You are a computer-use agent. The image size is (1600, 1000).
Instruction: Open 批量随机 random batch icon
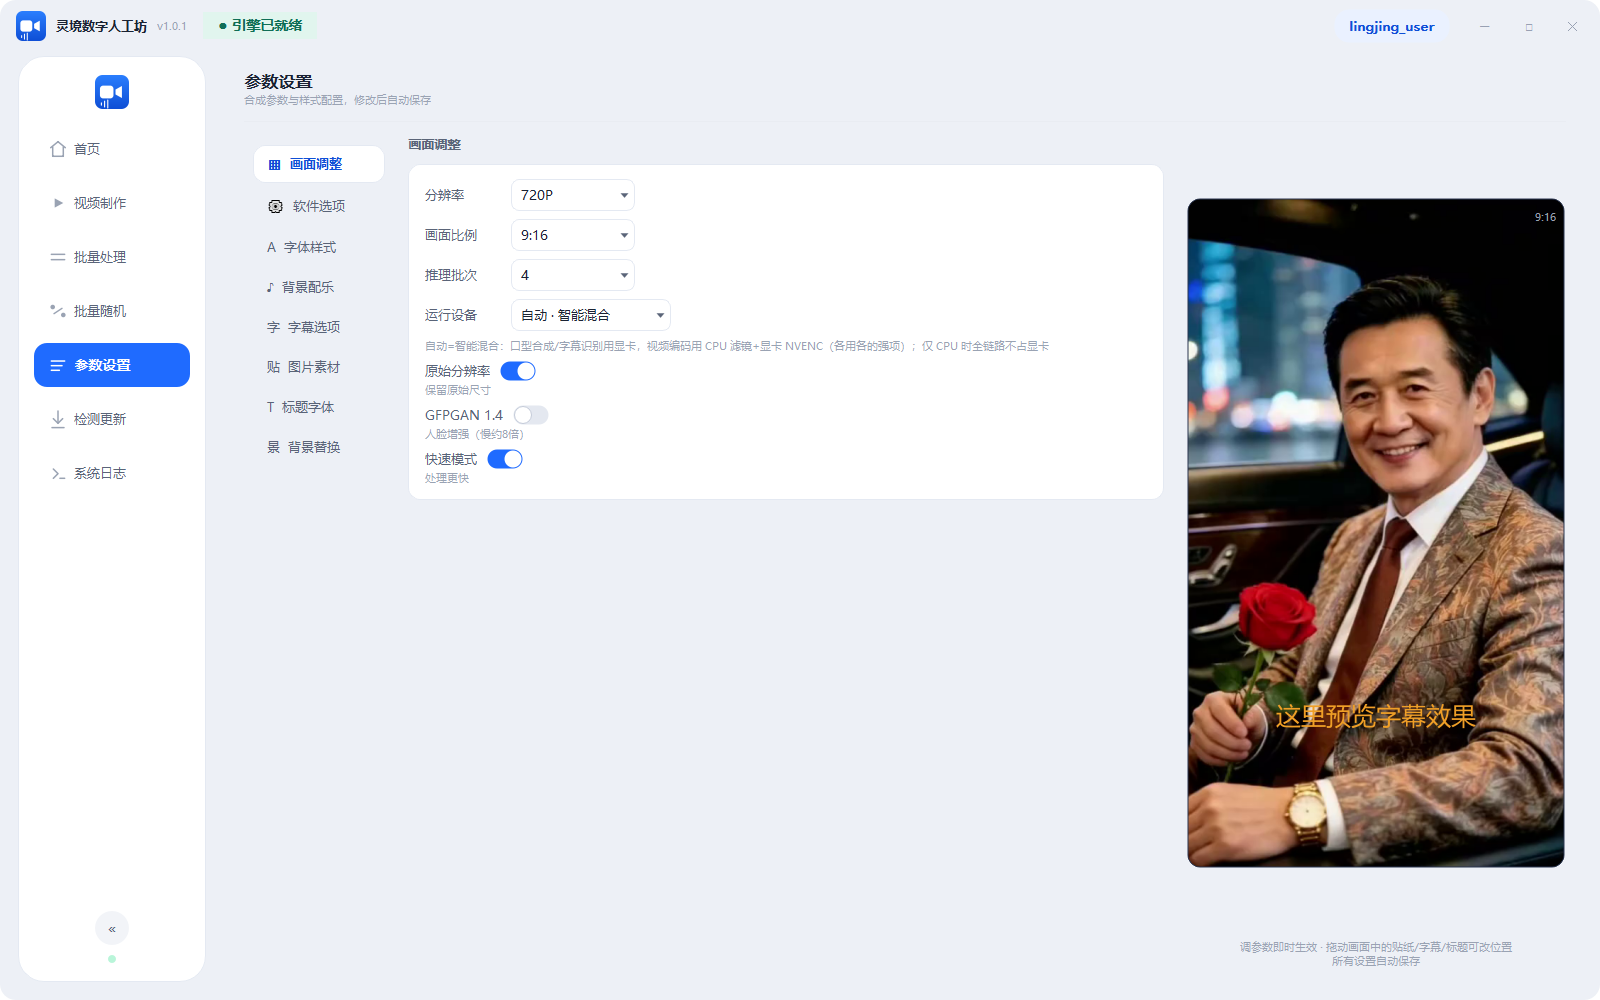coord(58,311)
